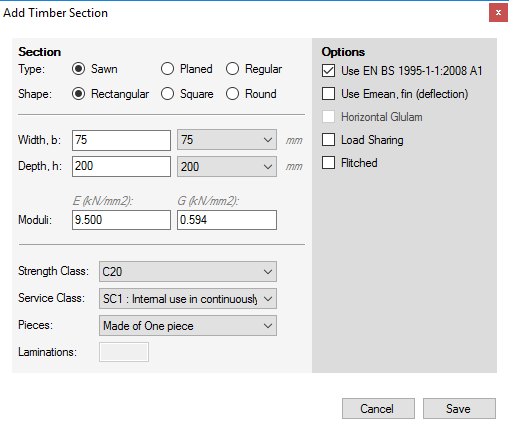The height and width of the screenshot is (432, 509).
Task: Open the Width 75 mm dropdown
Action: 227,140
